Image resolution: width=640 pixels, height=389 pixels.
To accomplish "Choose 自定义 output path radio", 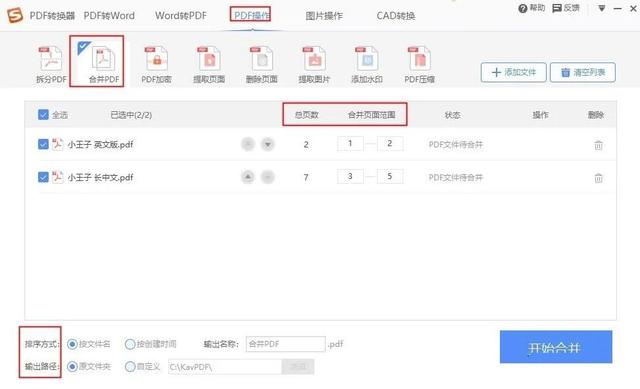I will click(x=130, y=367).
